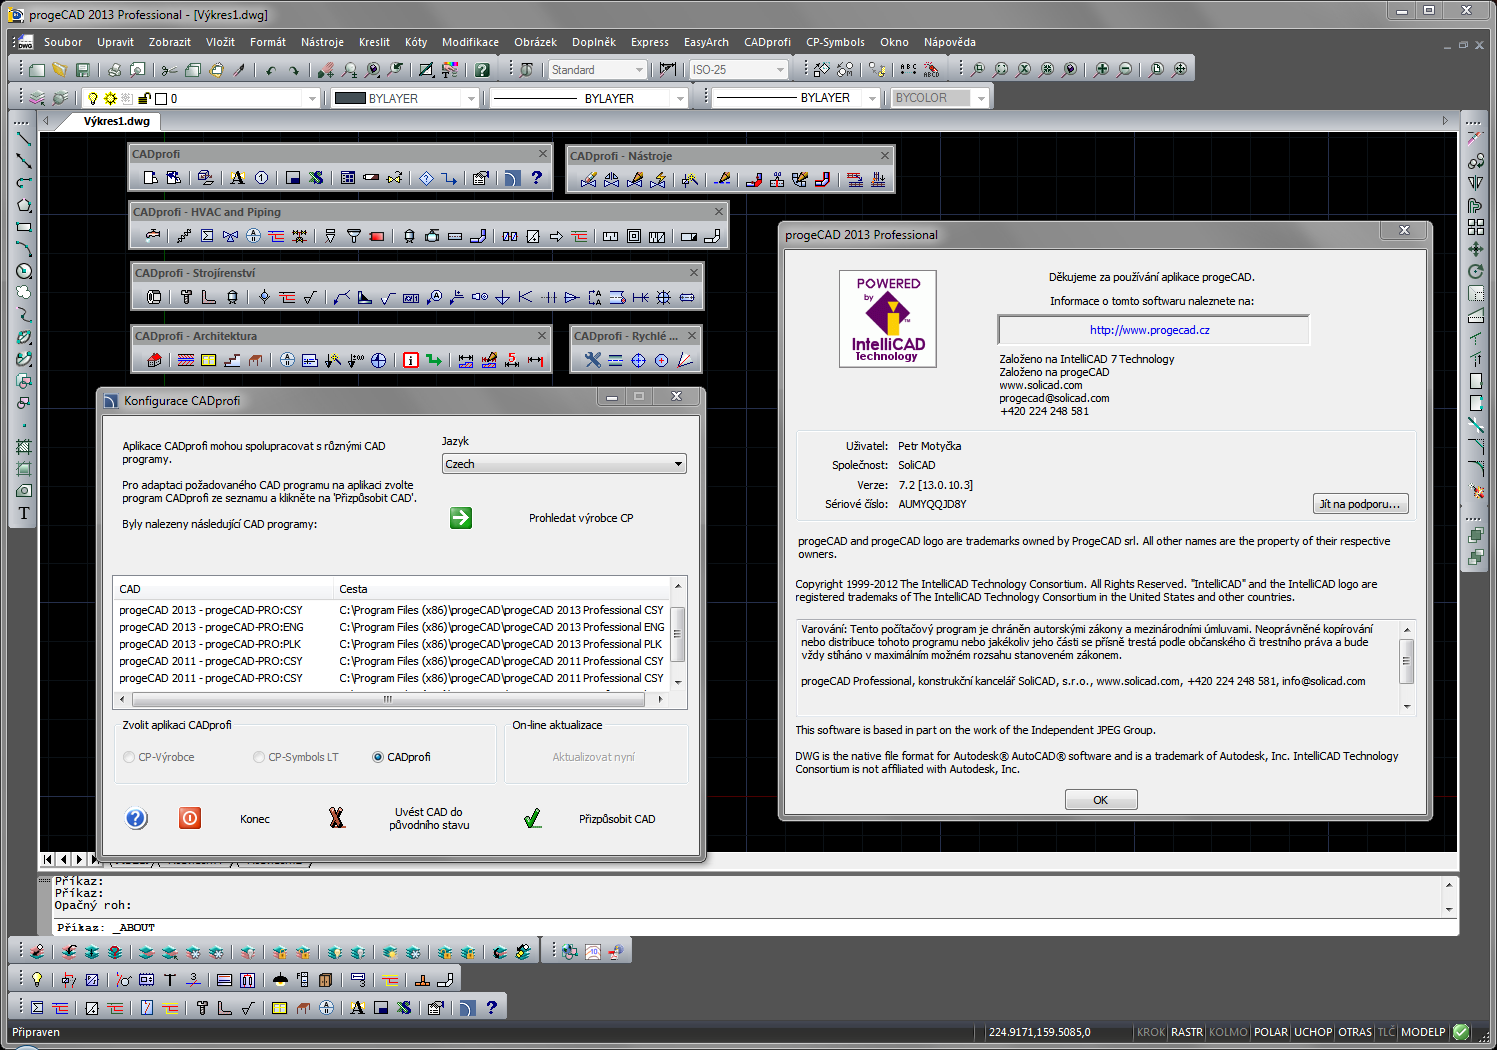Screen dimensions: 1497x1050
Task: Select the Text tool (T) in left toolbar
Action: pyautogui.click(x=24, y=513)
